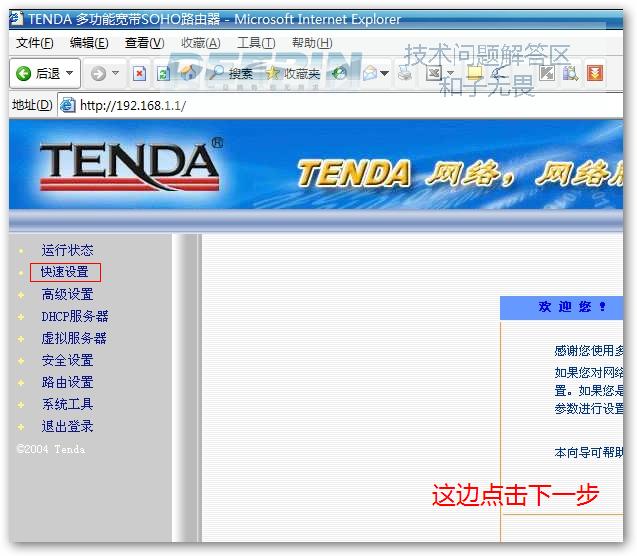Open the 编辑(E) menu

pos(89,43)
